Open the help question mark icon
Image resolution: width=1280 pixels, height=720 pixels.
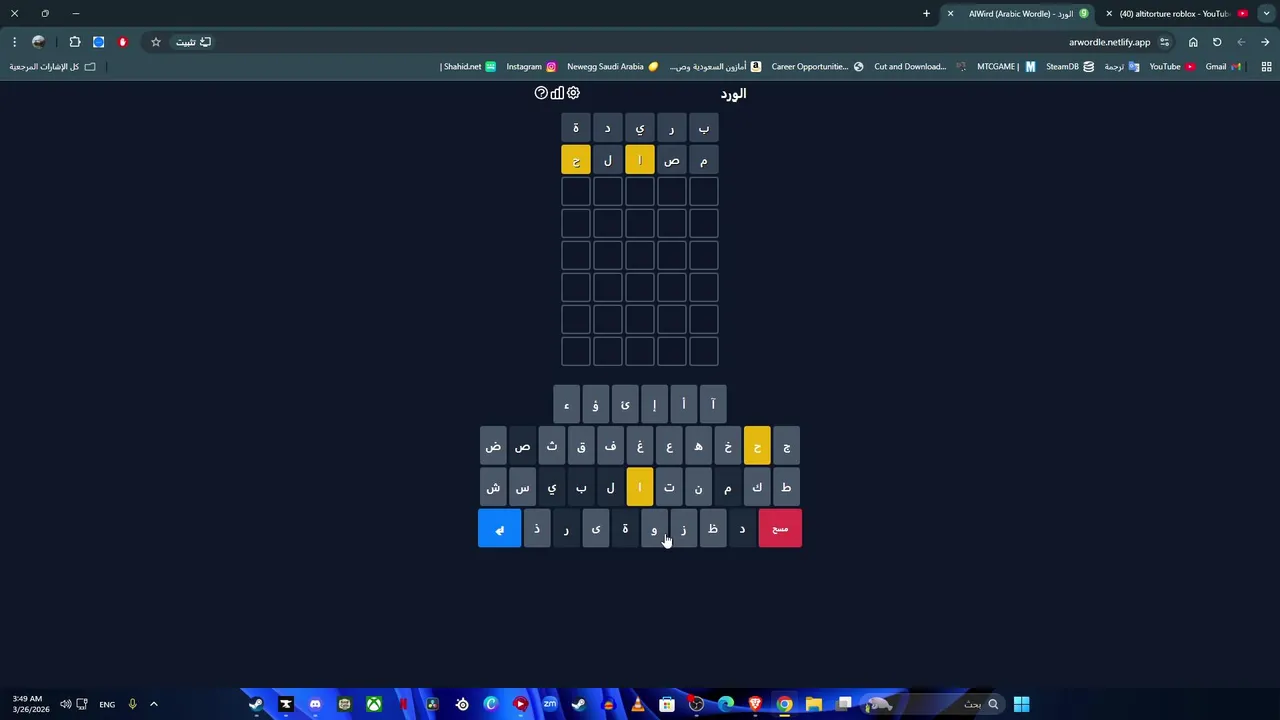[541, 93]
